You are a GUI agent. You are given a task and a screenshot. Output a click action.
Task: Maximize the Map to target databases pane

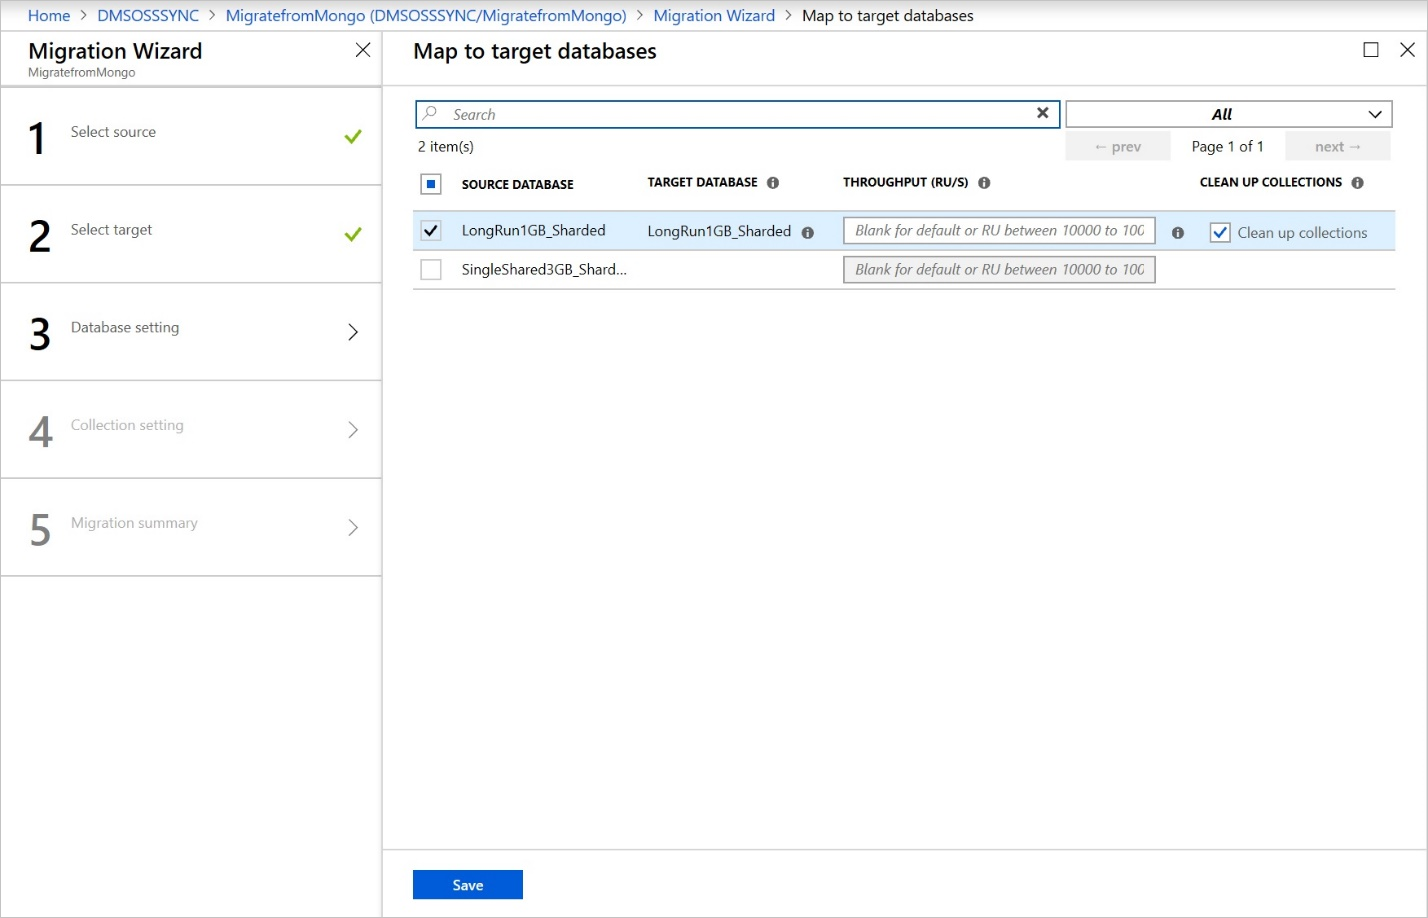pyautogui.click(x=1371, y=50)
